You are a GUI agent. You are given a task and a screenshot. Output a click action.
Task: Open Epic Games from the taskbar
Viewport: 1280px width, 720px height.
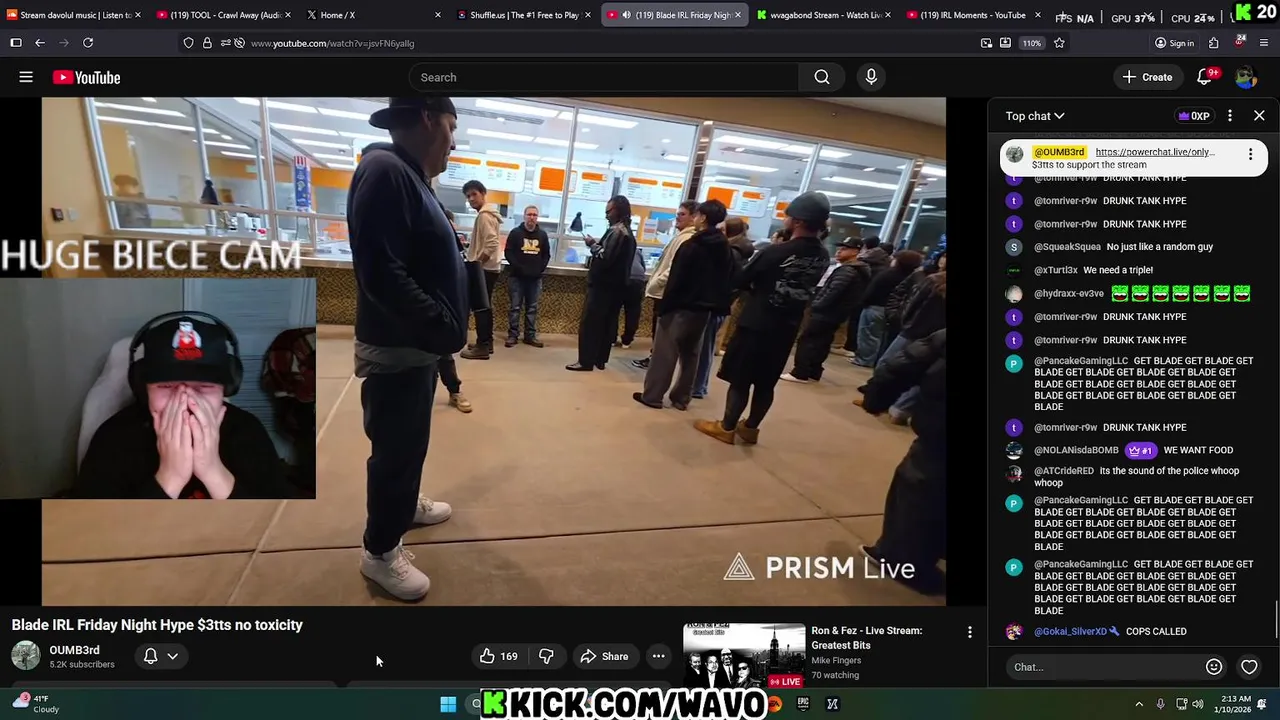pos(803,704)
